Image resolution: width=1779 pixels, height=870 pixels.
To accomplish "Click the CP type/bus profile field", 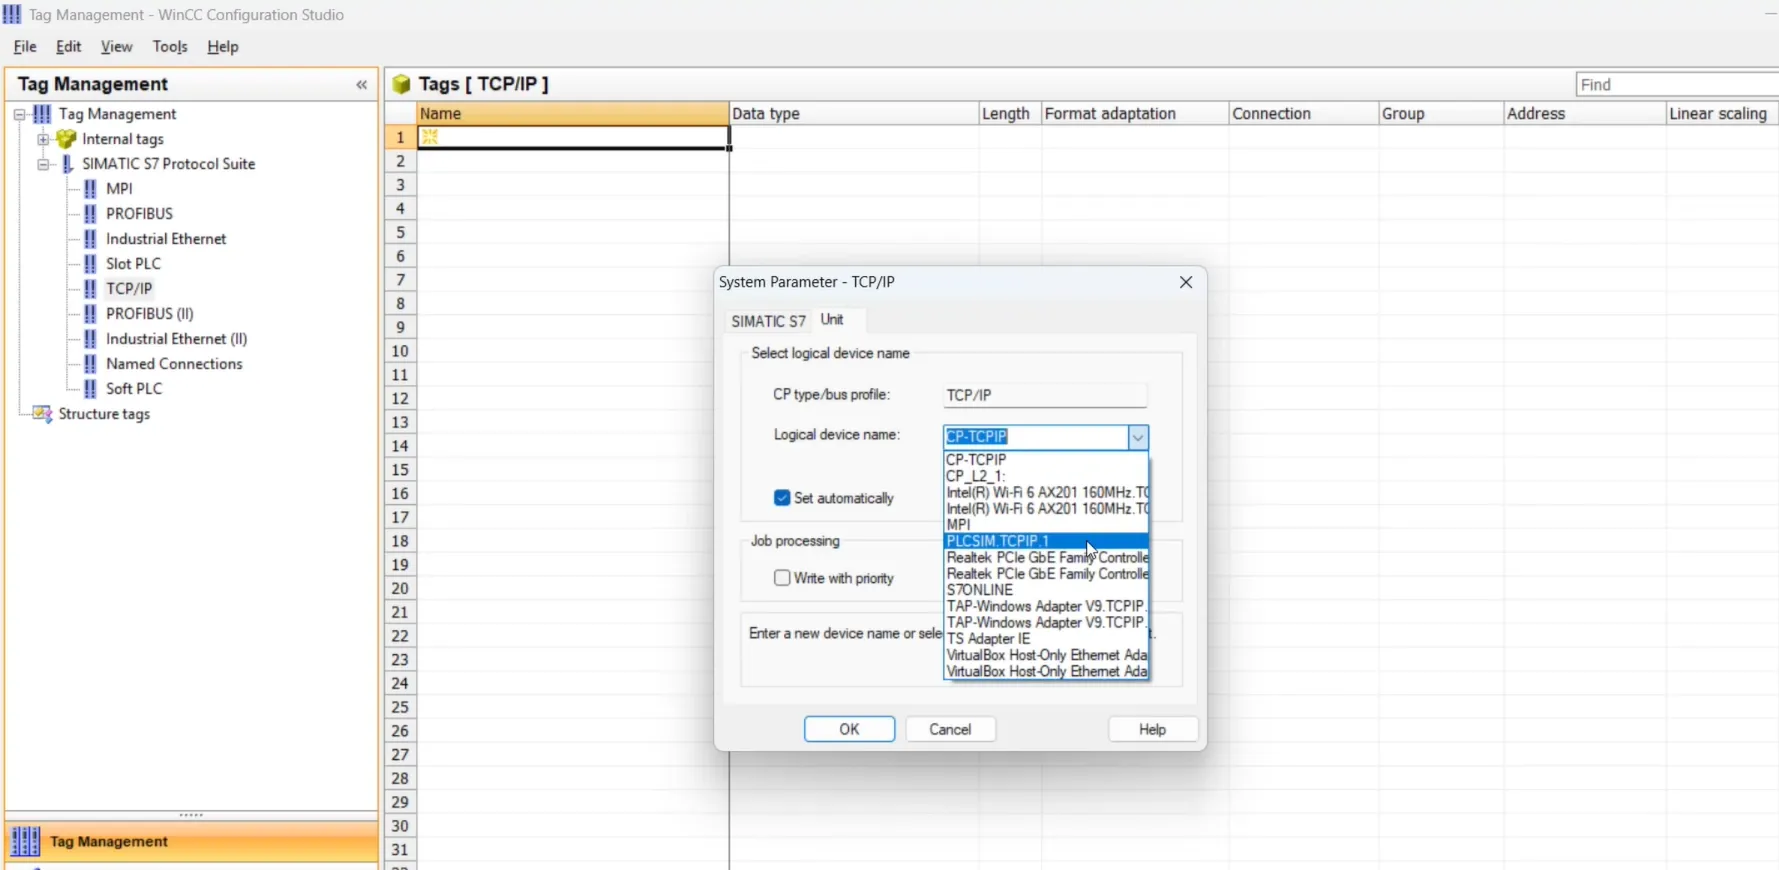I will coord(1045,395).
